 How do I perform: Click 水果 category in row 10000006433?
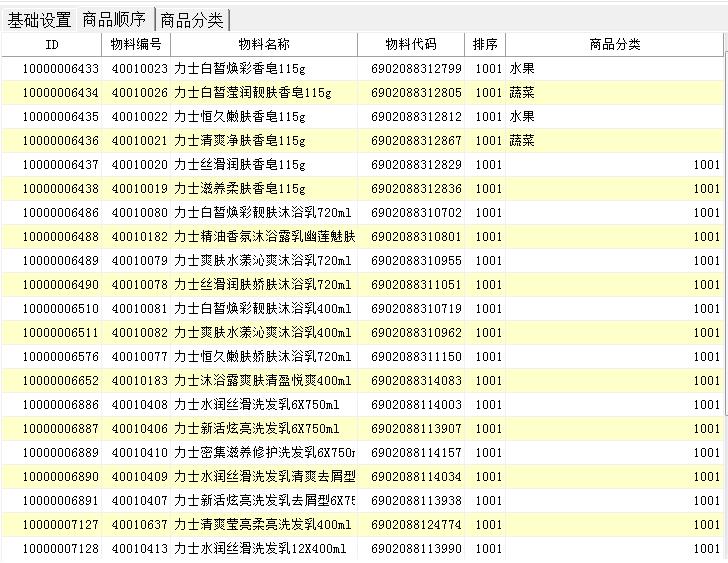point(522,69)
